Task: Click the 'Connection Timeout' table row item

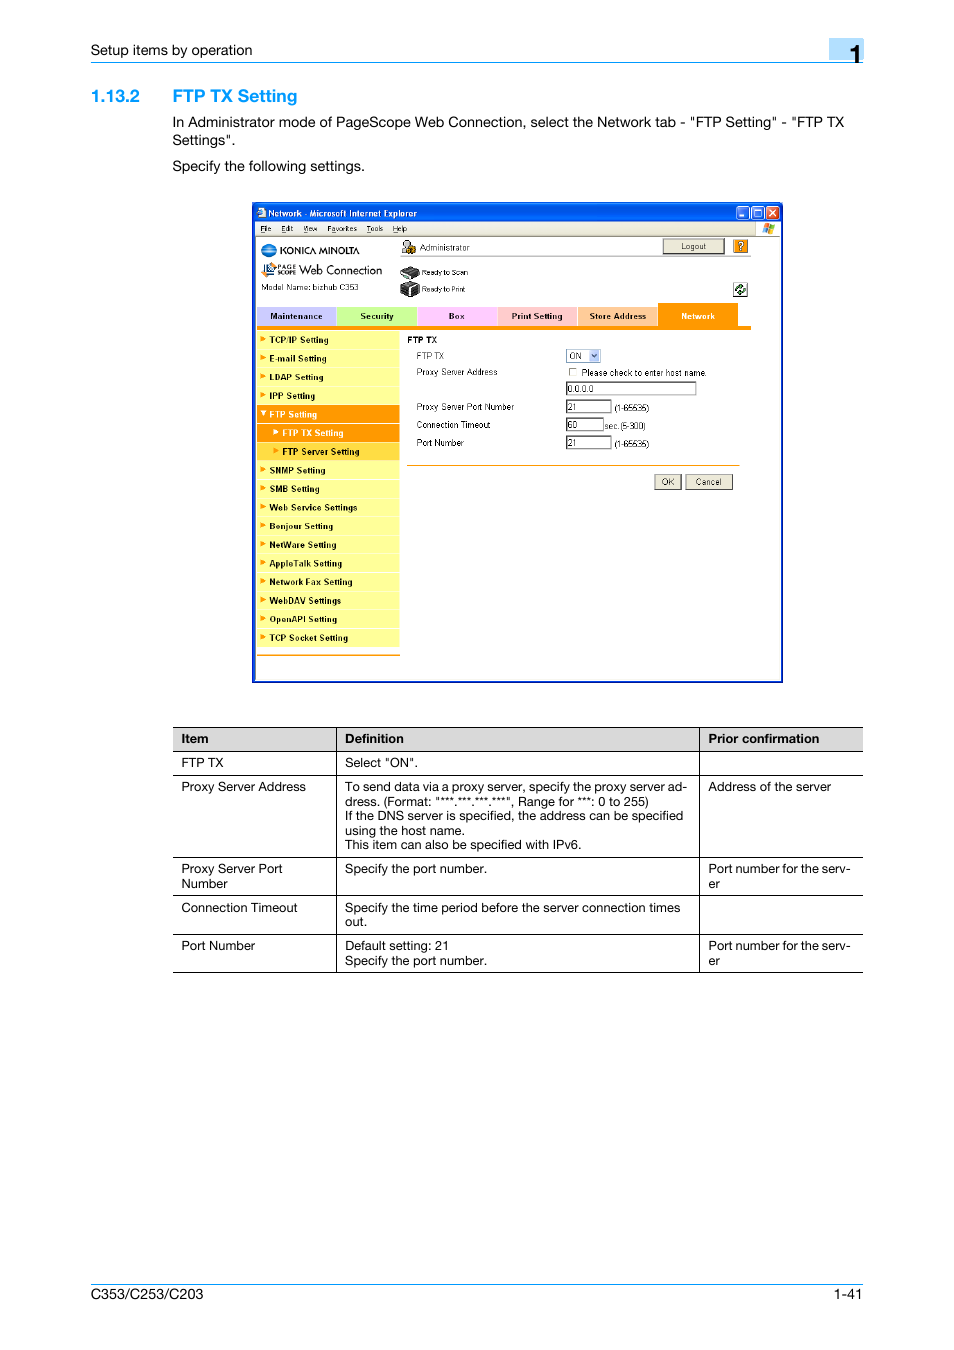Action: 240,908
